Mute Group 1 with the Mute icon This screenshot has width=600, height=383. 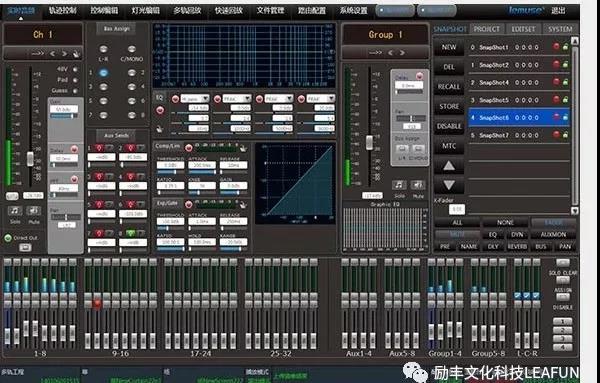pyautogui.click(x=418, y=185)
